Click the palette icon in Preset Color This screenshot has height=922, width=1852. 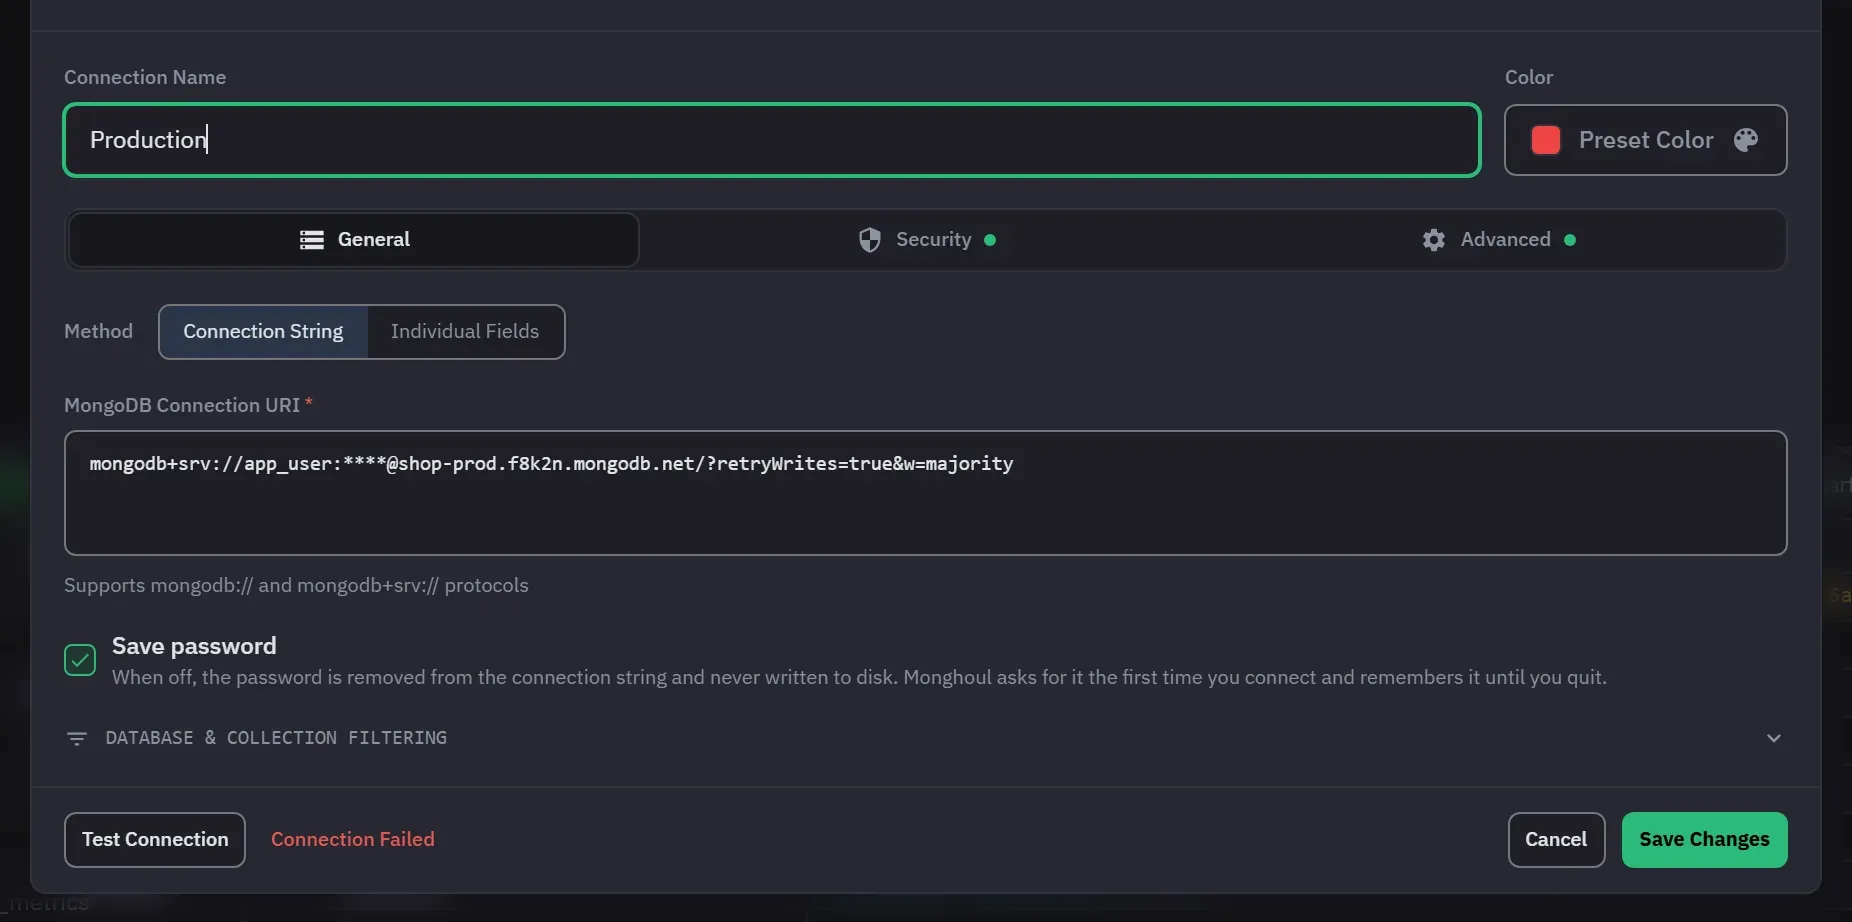(x=1746, y=140)
